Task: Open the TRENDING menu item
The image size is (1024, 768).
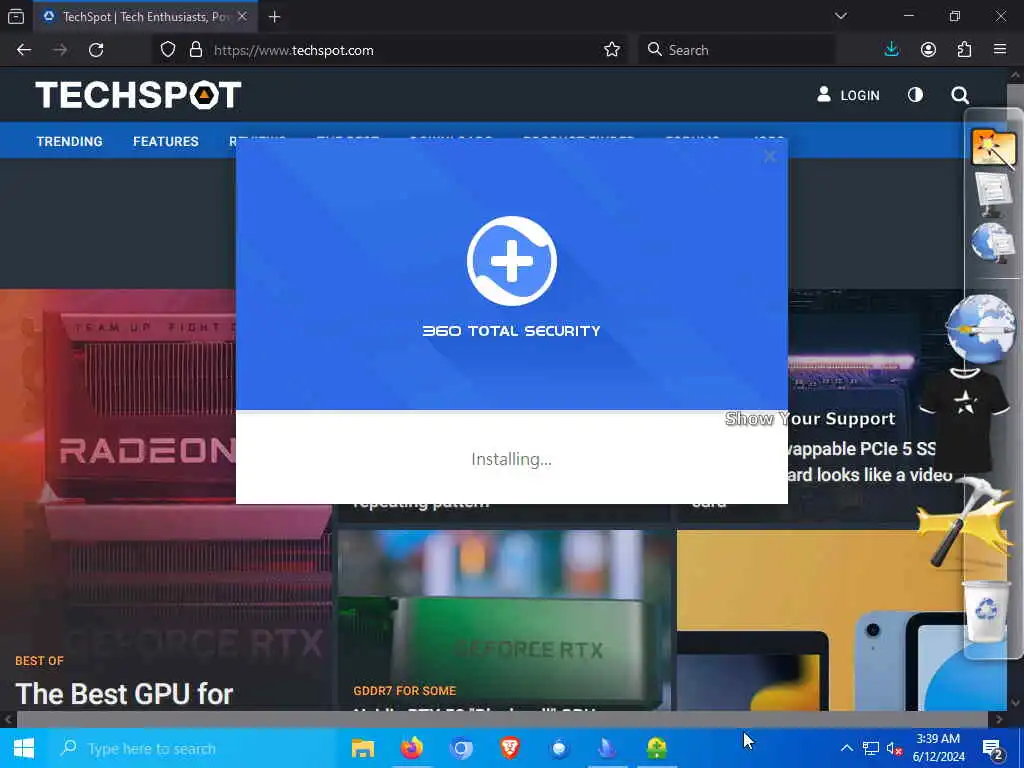Action: (69, 141)
